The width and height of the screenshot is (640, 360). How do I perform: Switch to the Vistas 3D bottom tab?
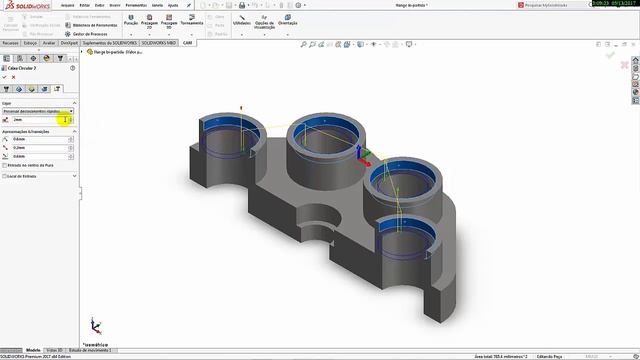[x=54, y=350]
